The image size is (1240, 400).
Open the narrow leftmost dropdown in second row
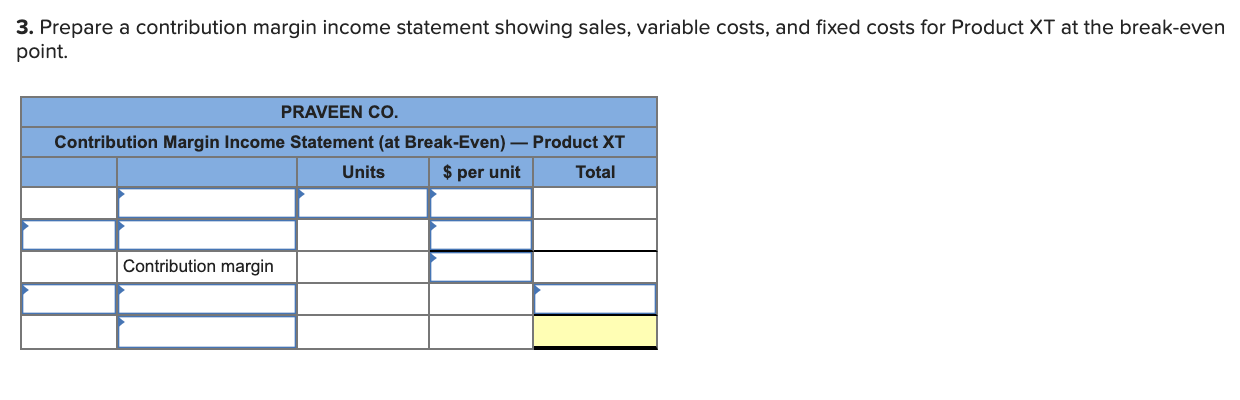click(x=69, y=235)
